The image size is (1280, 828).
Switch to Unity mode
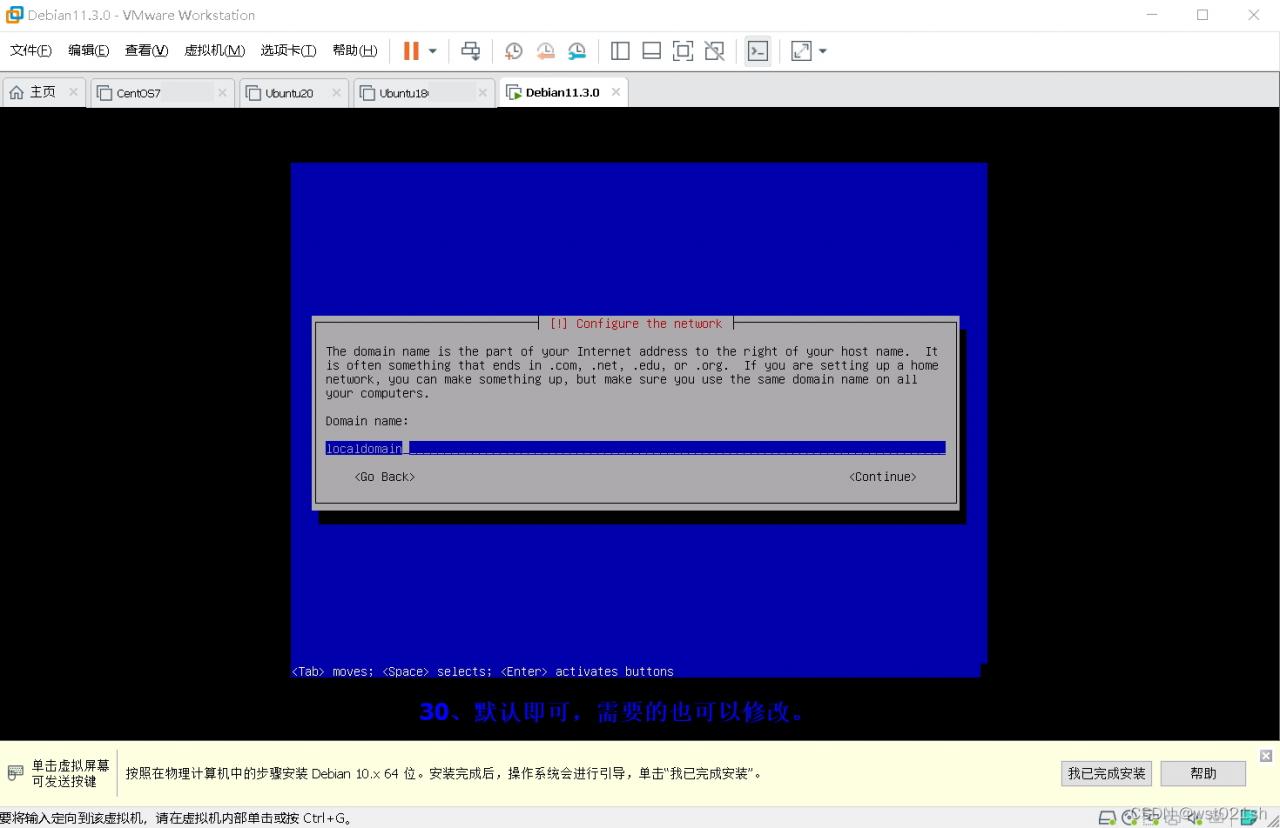click(x=714, y=51)
